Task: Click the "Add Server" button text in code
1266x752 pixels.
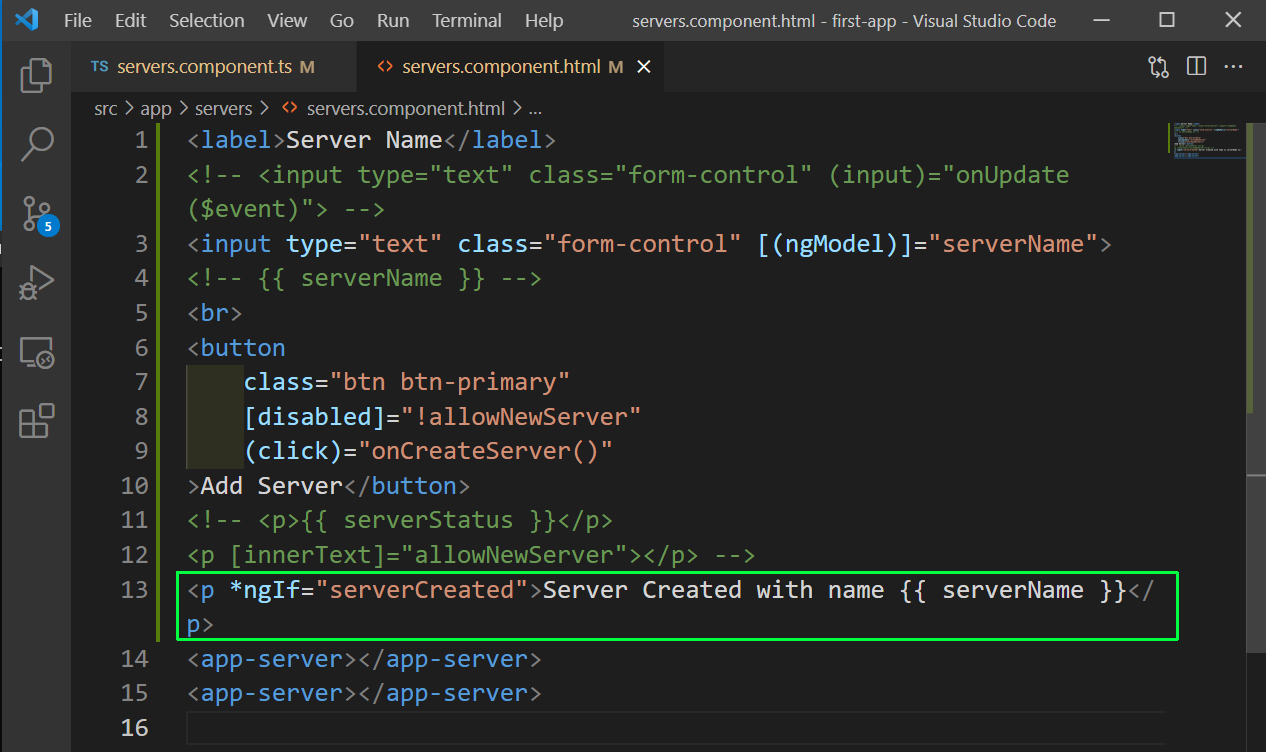Action: click(271, 485)
